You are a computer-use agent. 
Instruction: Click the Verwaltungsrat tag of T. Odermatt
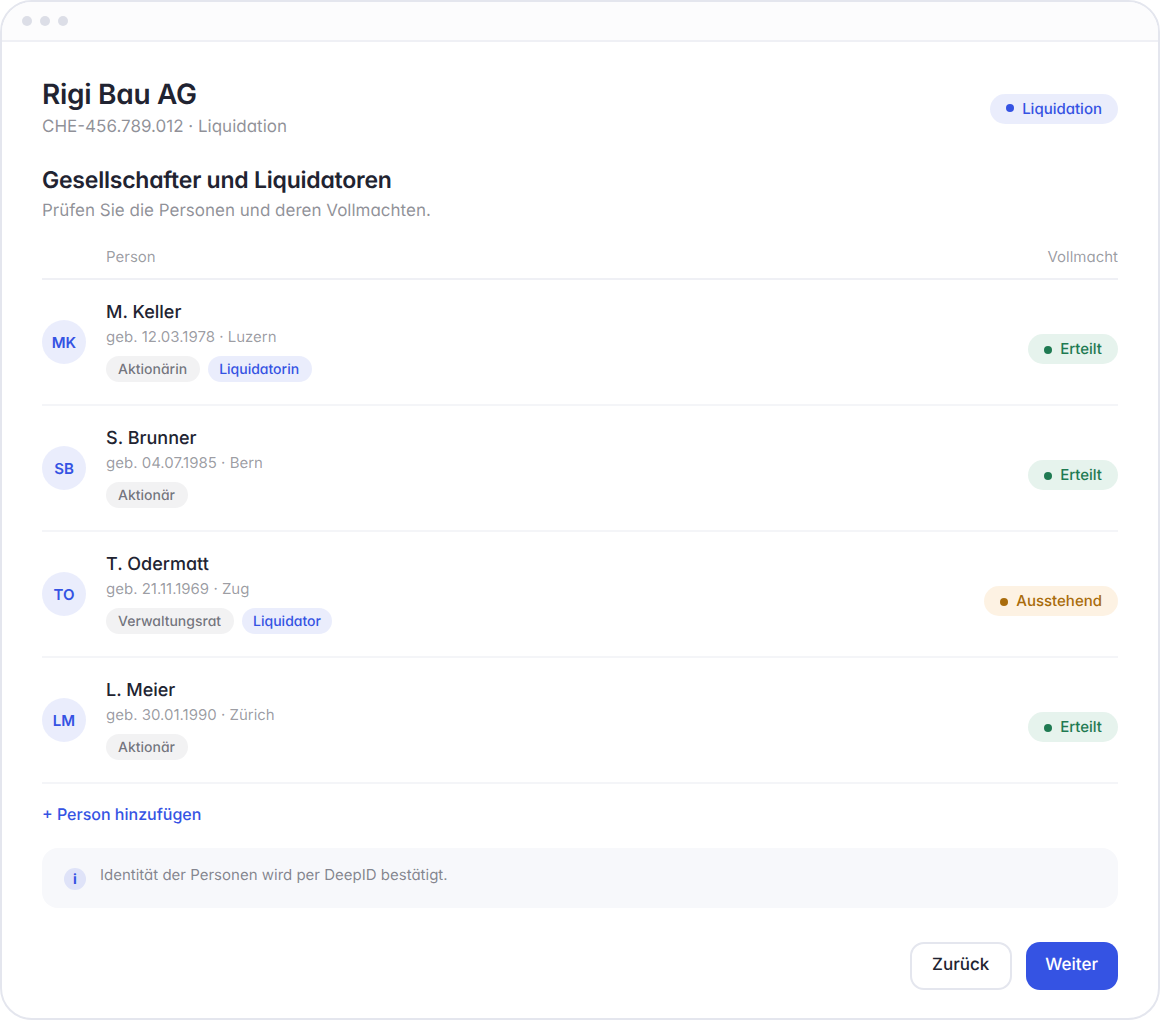tap(169, 621)
